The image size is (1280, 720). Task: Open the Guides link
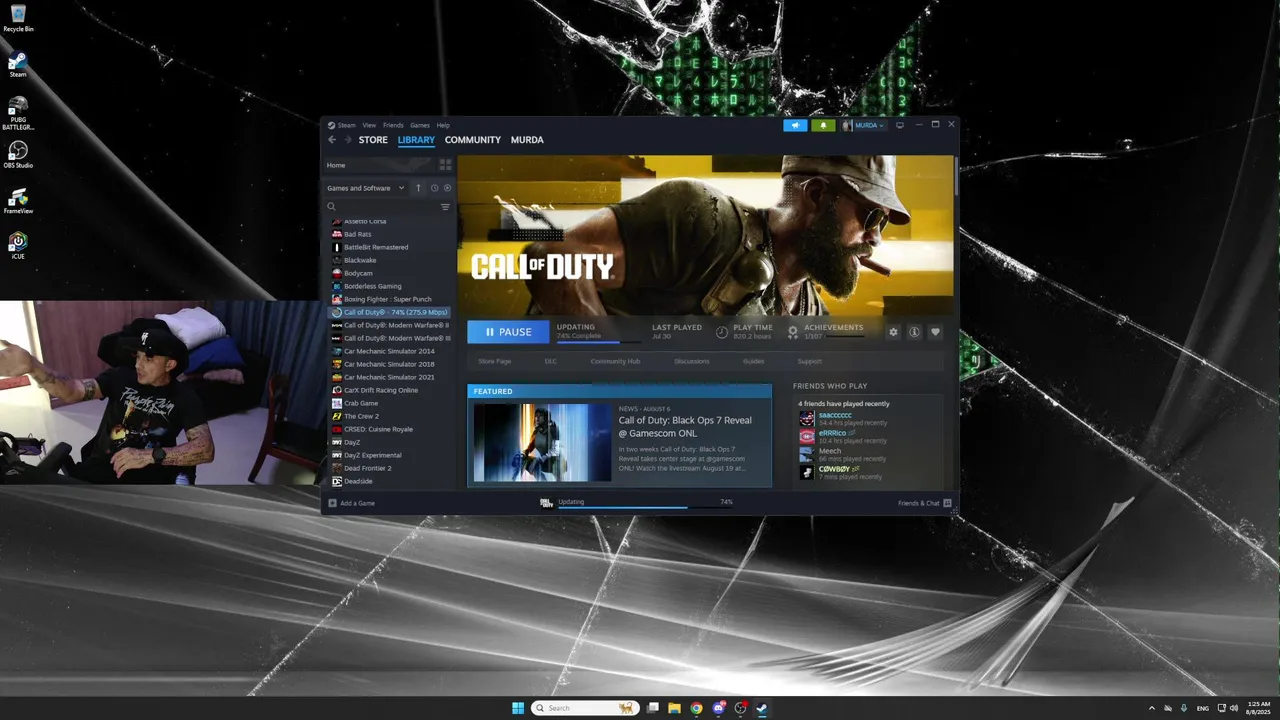[754, 361]
